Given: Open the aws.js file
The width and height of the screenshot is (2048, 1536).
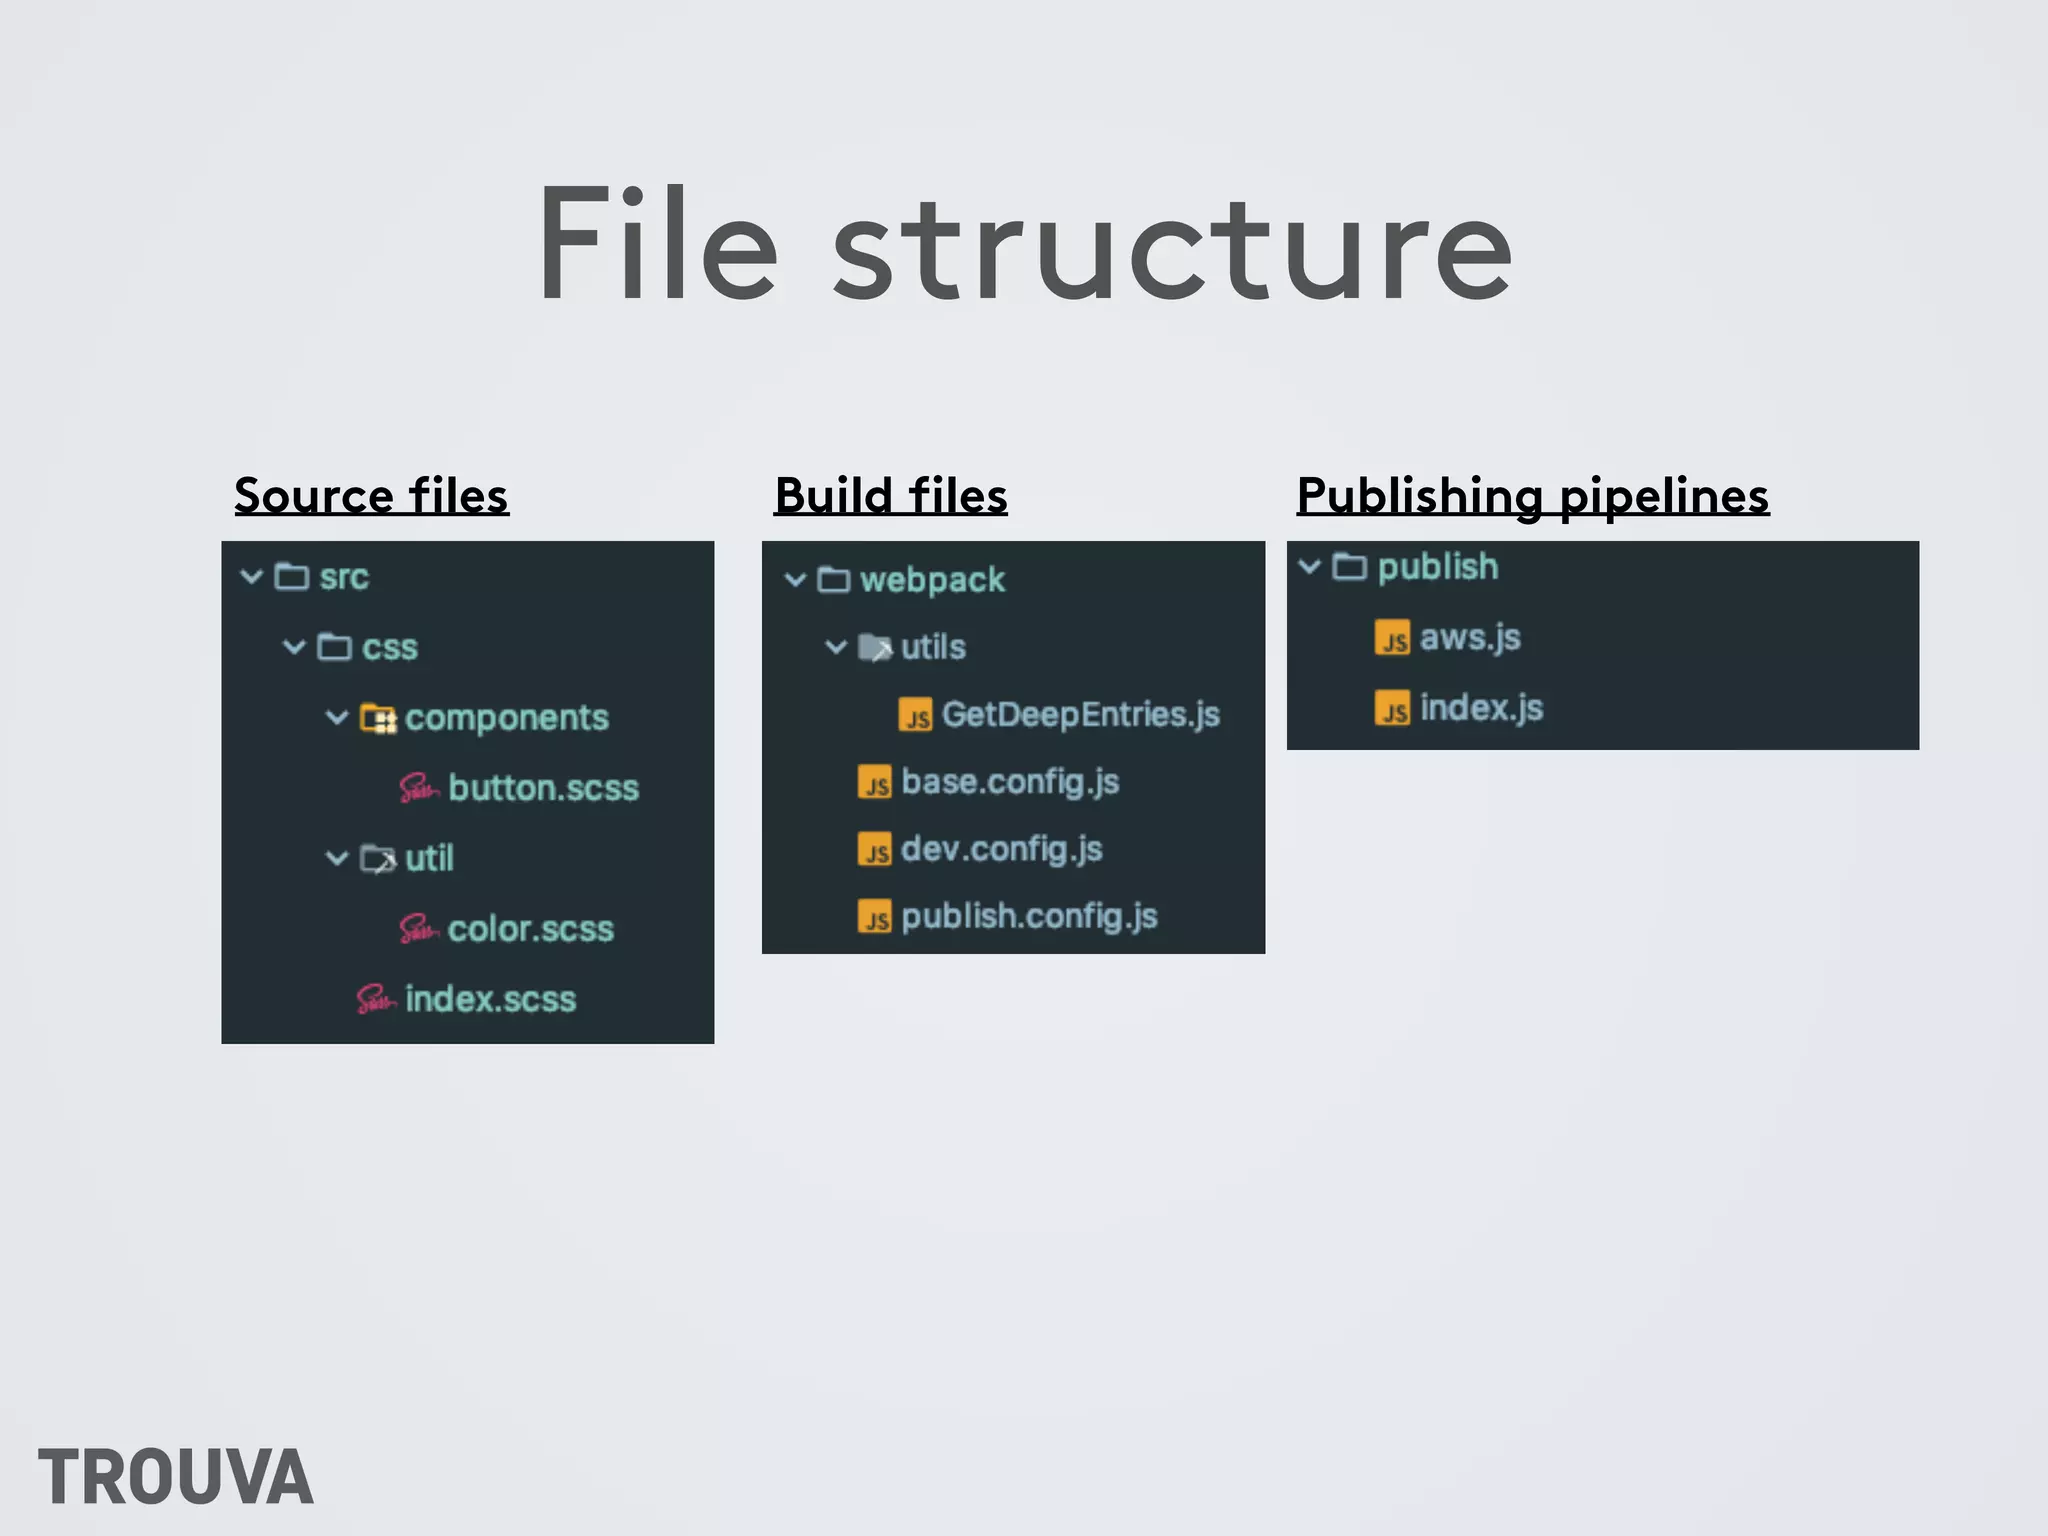Looking at the screenshot, I should 1470,638.
